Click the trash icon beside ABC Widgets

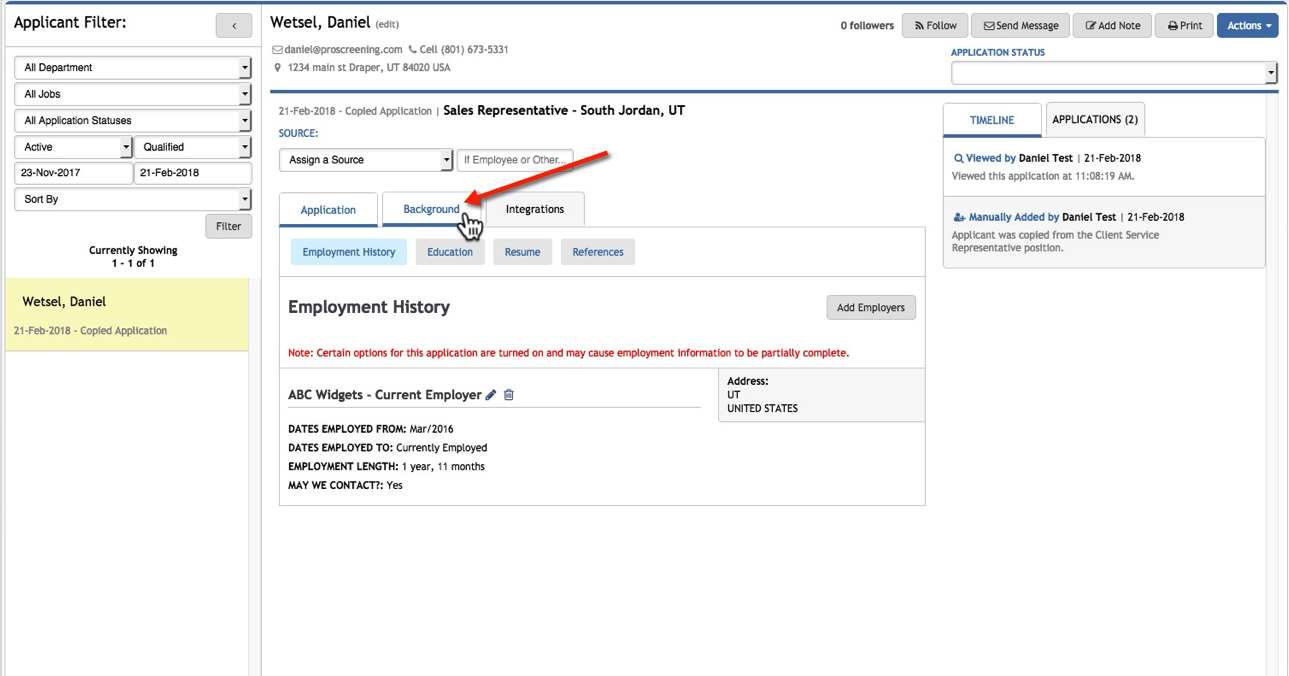[509, 395]
